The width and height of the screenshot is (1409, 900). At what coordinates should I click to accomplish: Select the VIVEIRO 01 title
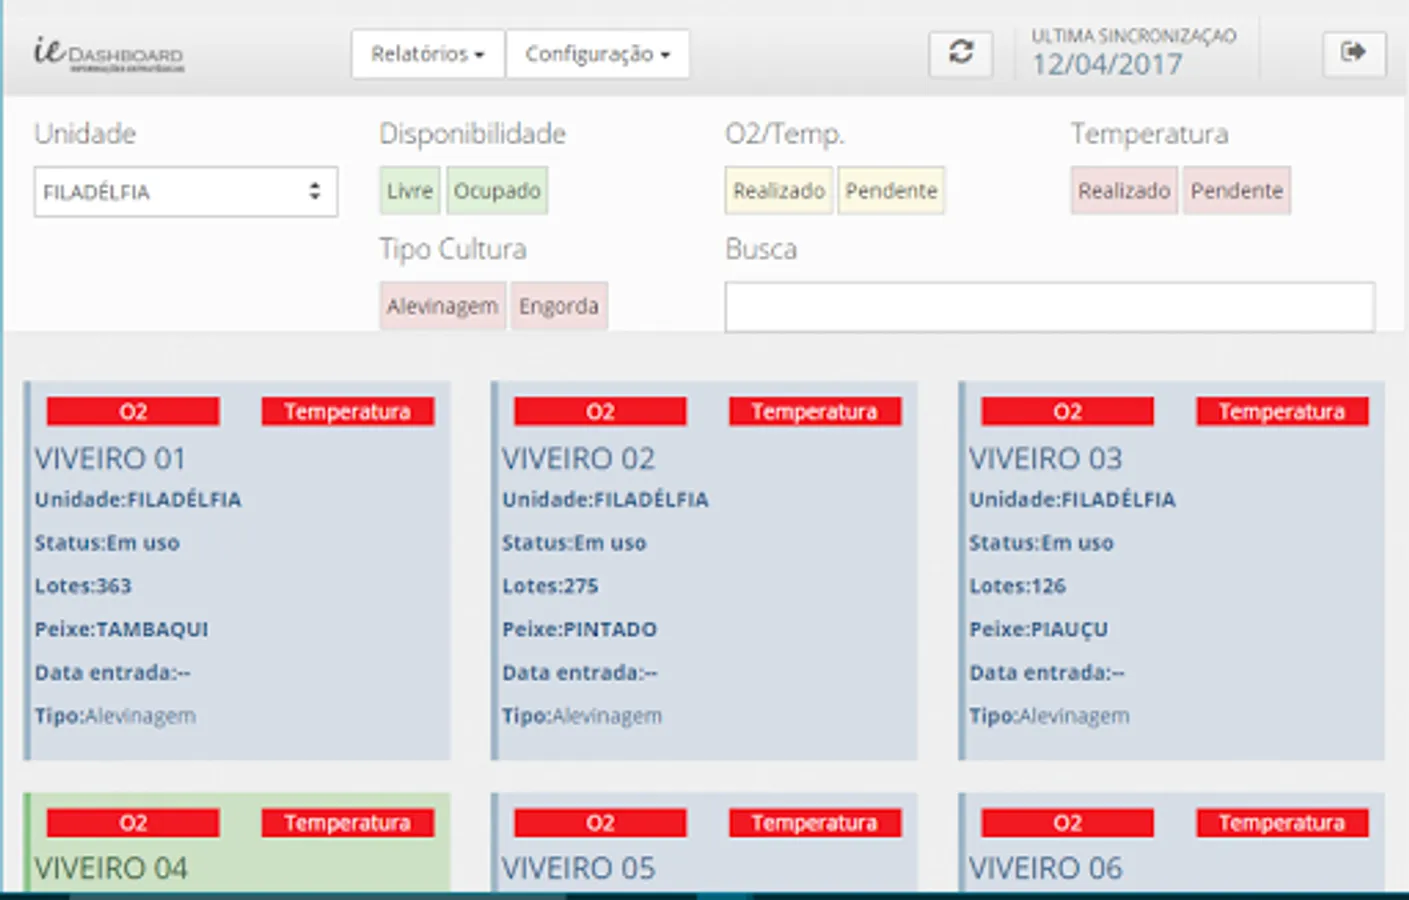click(x=110, y=459)
